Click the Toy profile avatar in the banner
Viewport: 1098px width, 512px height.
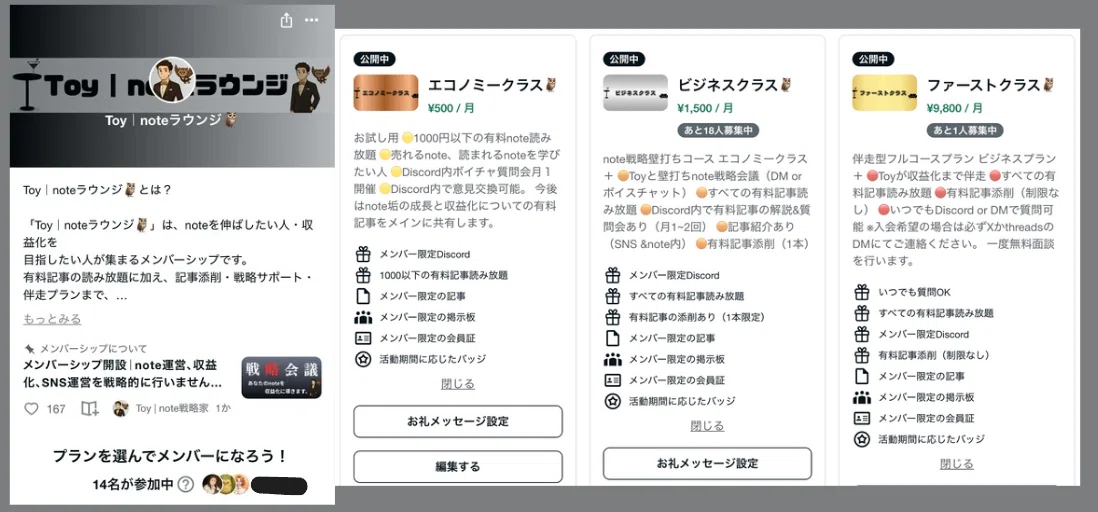(172, 80)
